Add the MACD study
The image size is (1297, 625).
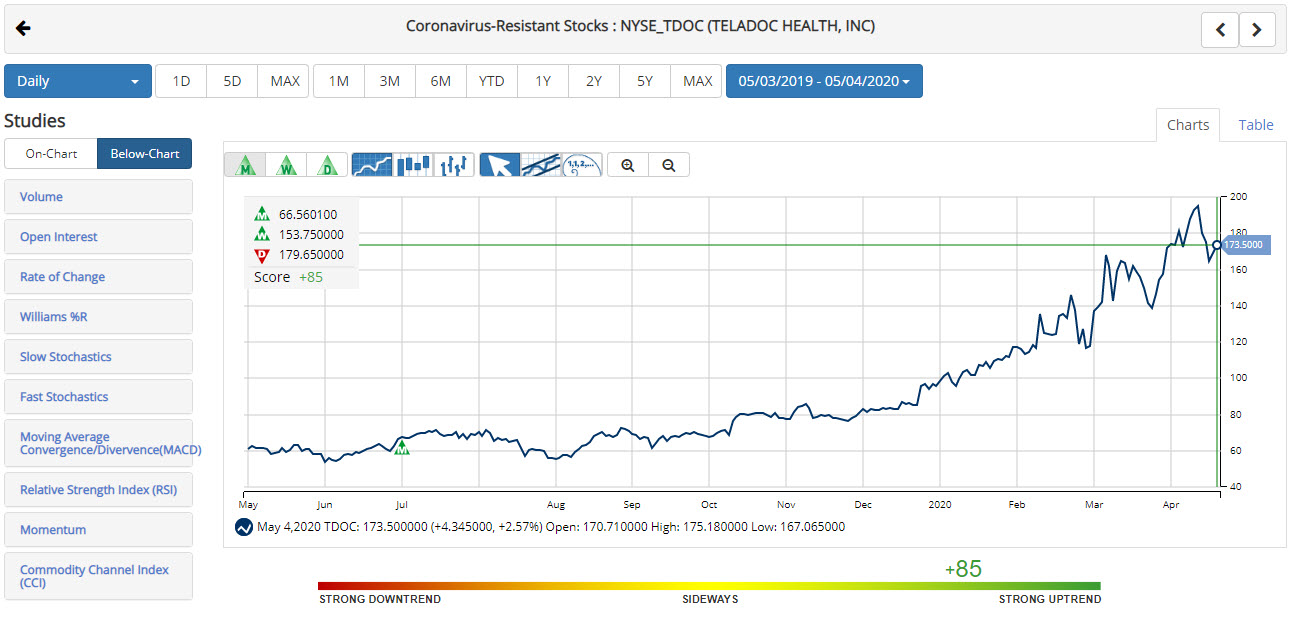pyautogui.click(x=98, y=443)
